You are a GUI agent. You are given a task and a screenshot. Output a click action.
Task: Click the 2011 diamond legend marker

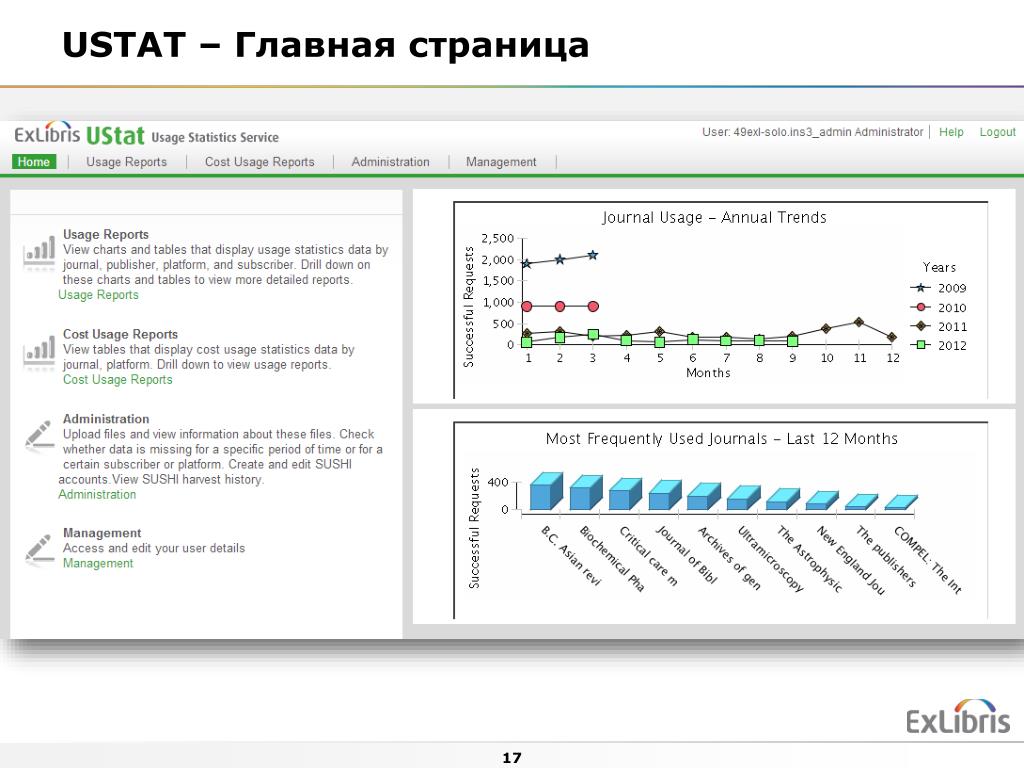(920, 326)
